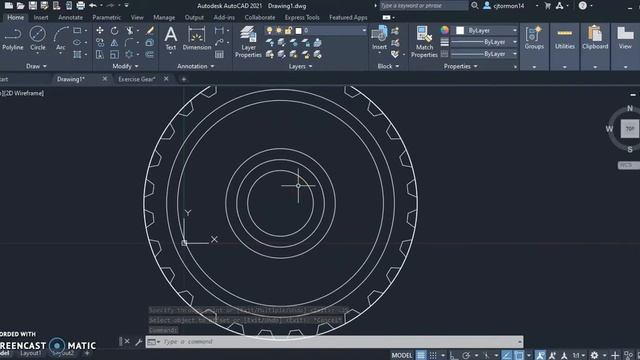Toggle object snap in status bar
640x360 pixels.
(519, 355)
